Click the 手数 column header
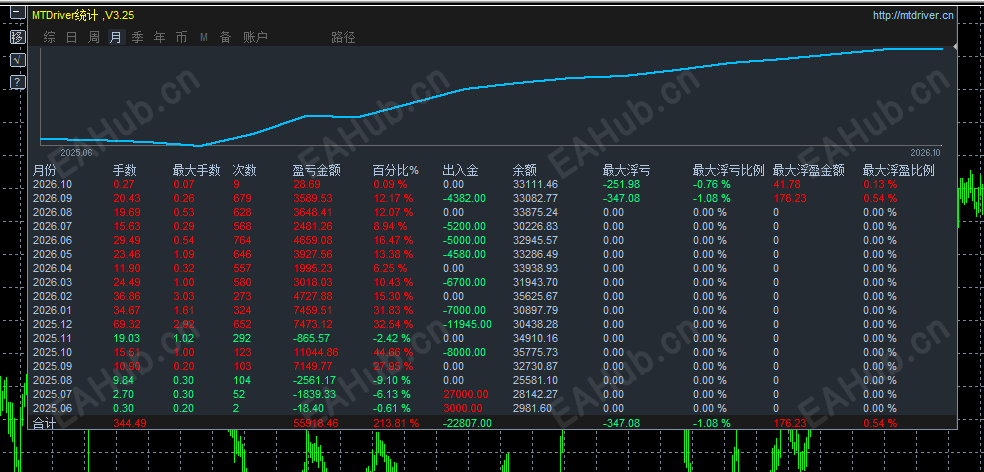Image resolution: width=984 pixels, height=472 pixels. [x=124, y=170]
